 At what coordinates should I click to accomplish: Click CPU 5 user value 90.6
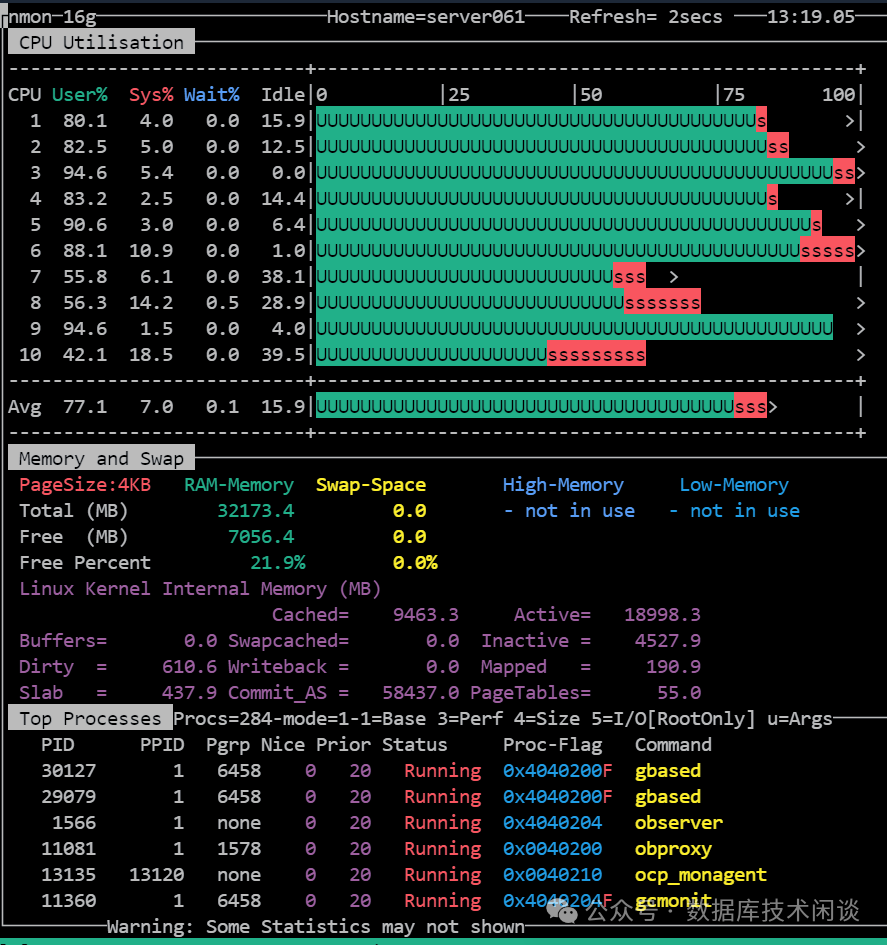click(x=85, y=224)
